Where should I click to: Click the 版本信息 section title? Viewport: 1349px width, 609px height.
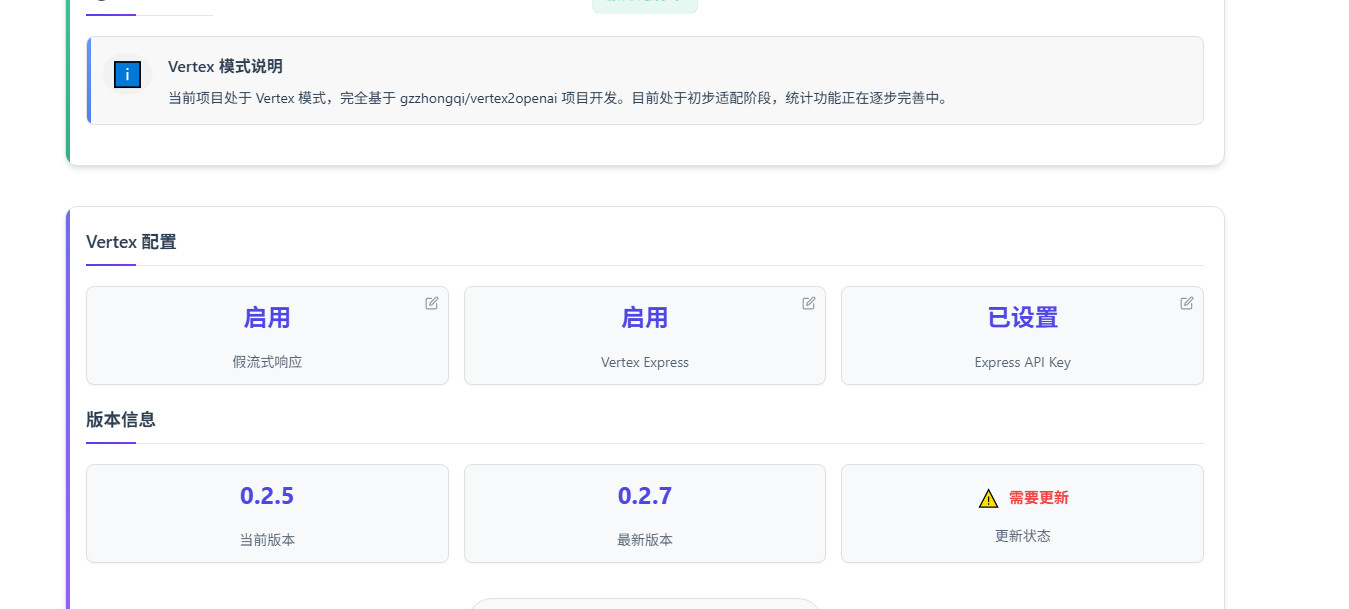[121, 420]
